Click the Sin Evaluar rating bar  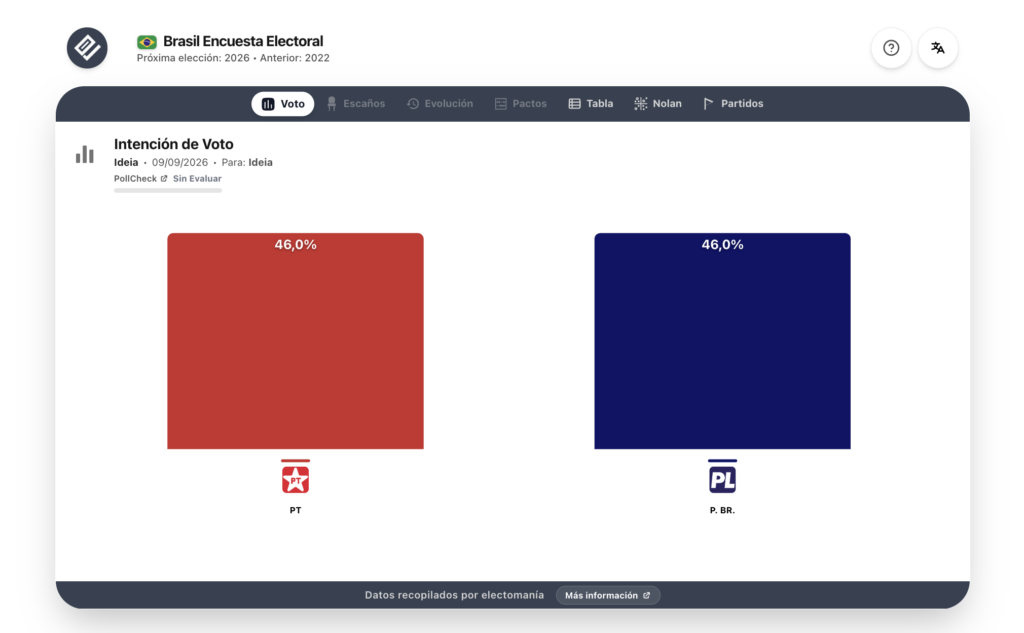(168, 191)
